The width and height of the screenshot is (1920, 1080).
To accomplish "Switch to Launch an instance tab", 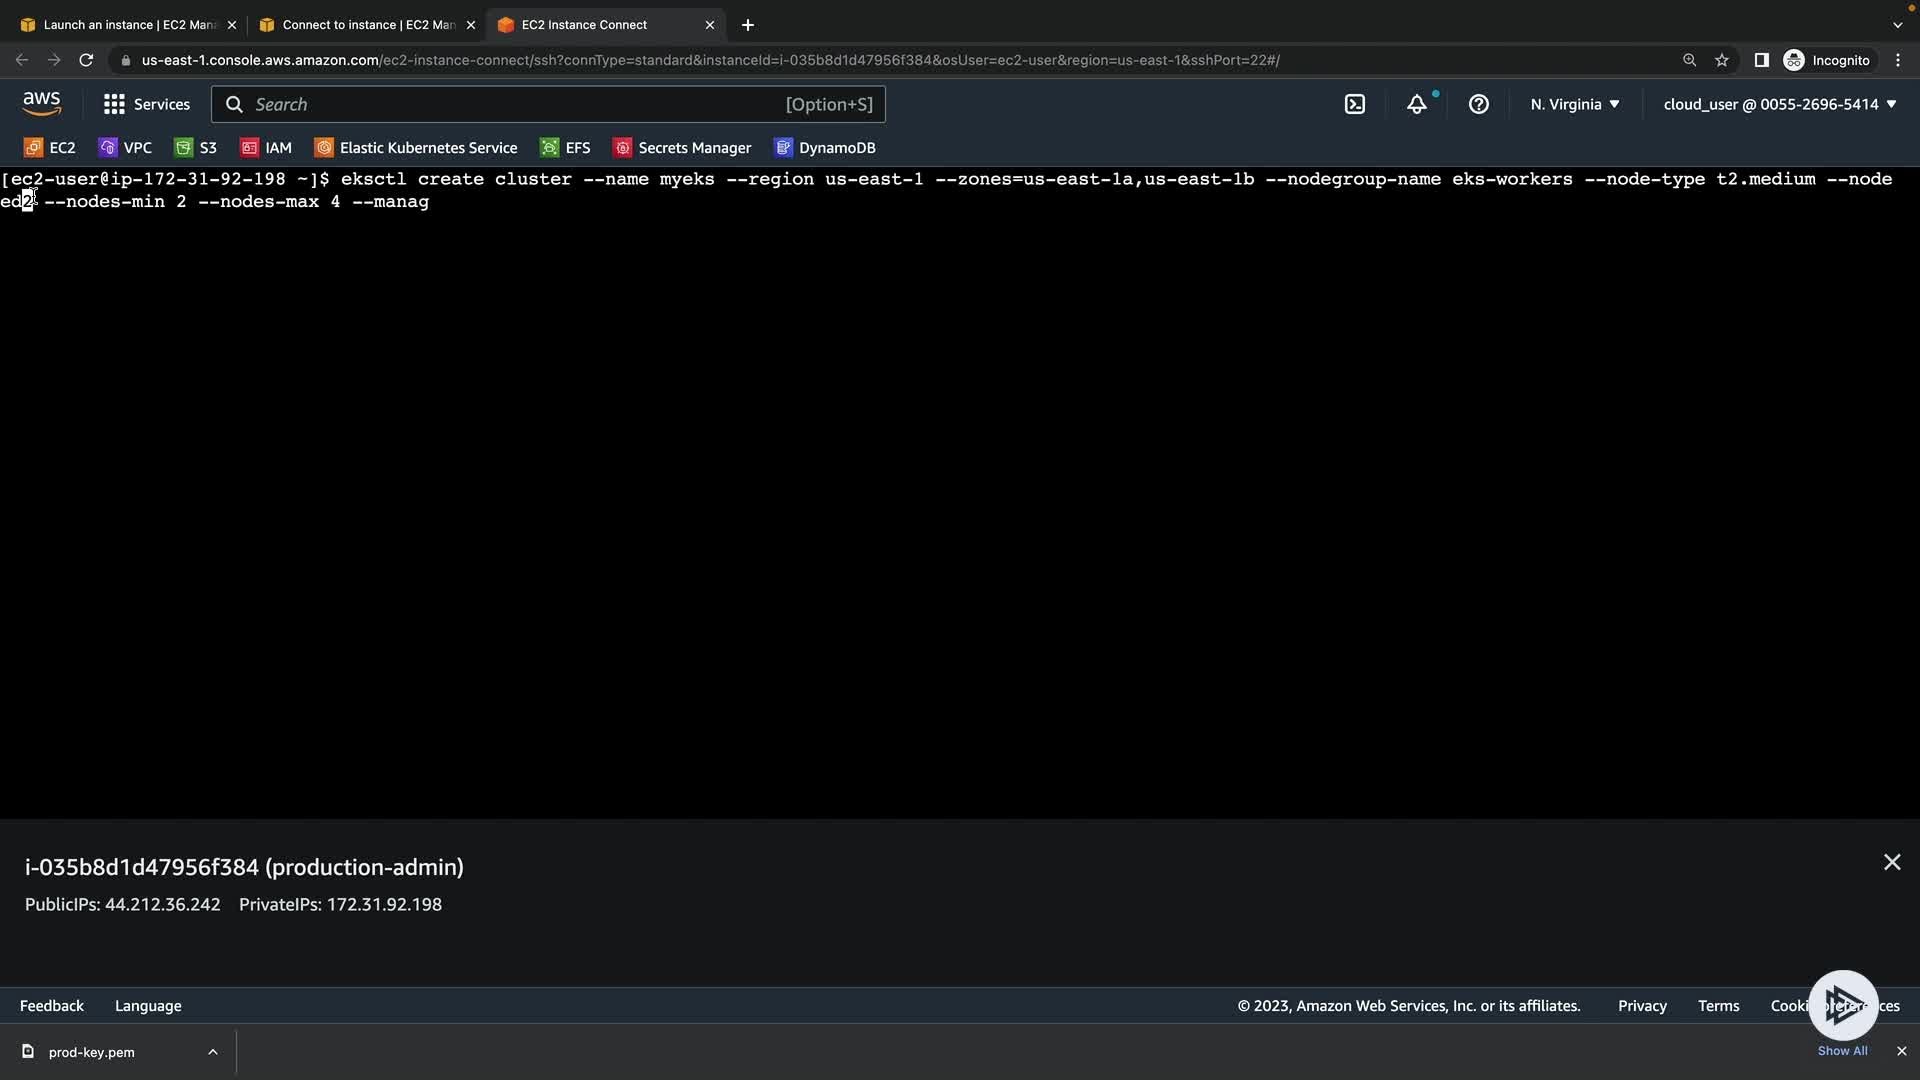I will coord(128,25).
